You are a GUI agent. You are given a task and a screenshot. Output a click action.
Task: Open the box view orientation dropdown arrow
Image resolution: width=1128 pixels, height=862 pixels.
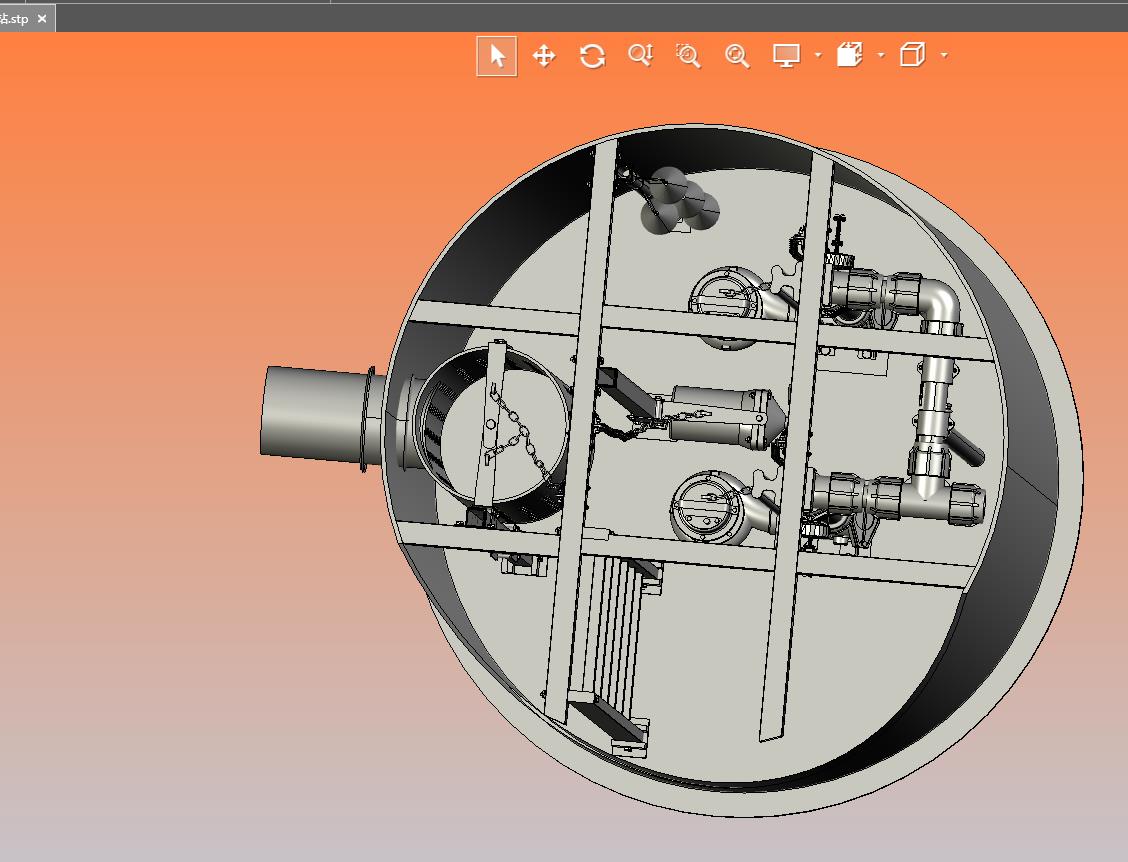(944, 55)
